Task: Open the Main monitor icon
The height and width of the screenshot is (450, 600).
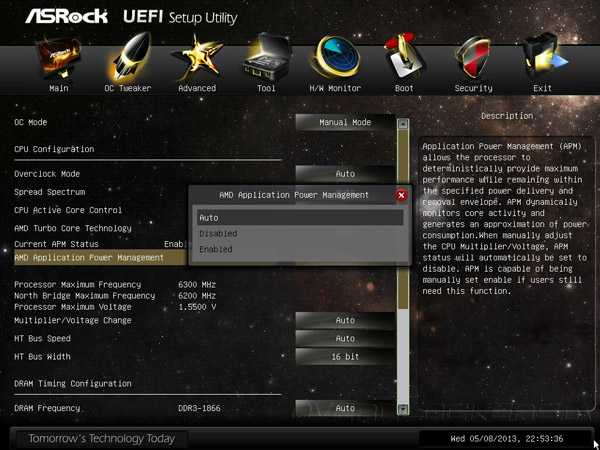Action: click(x=58, y=58)
